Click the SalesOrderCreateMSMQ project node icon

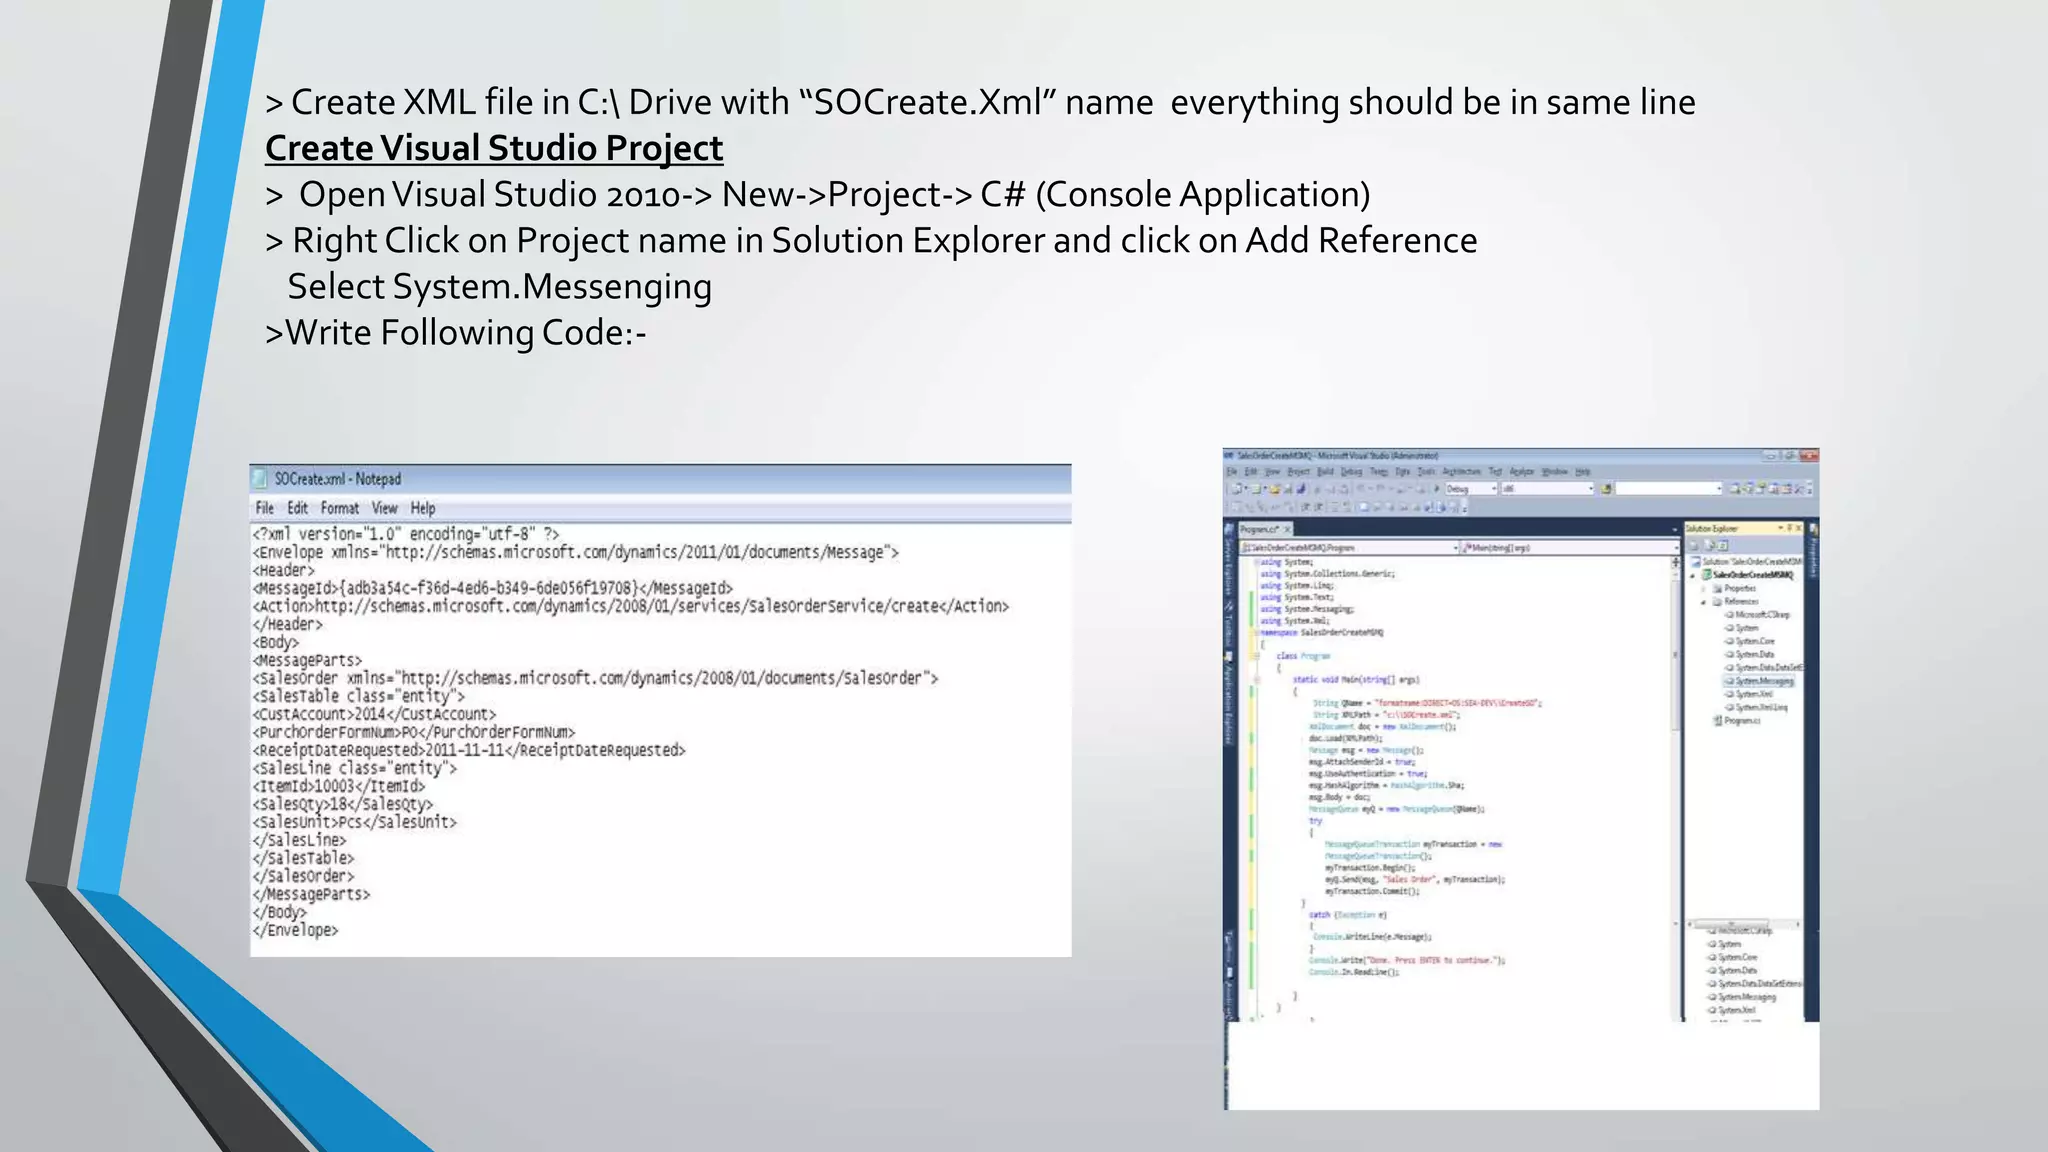pos(1707,575)
